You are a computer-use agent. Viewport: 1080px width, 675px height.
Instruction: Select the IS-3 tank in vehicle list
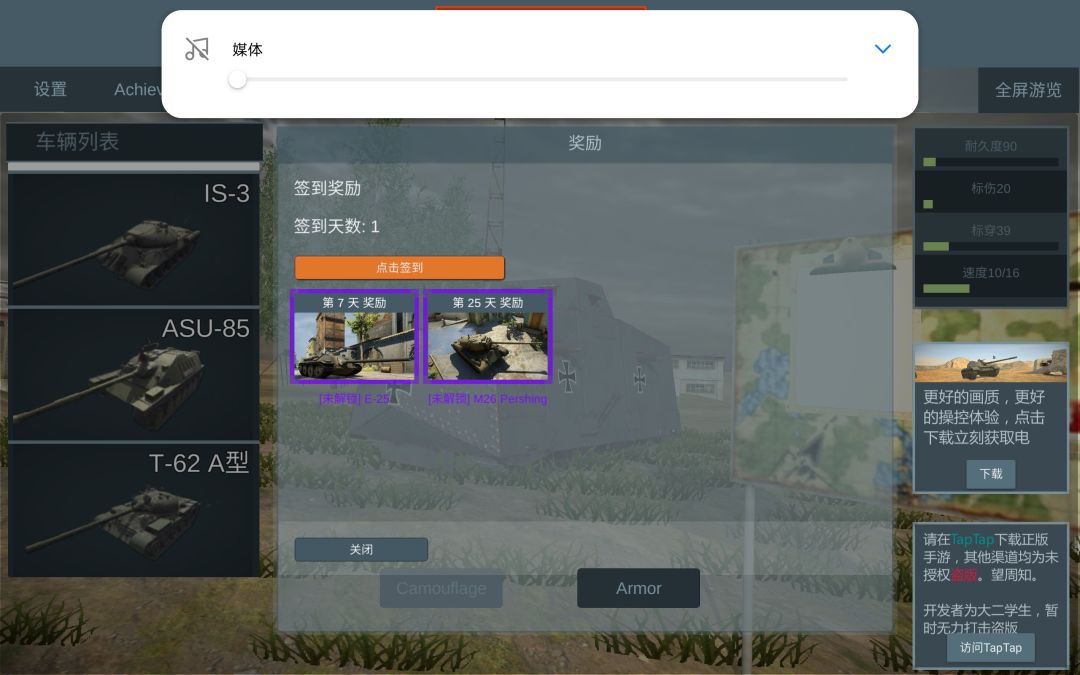tap(134, 239)
